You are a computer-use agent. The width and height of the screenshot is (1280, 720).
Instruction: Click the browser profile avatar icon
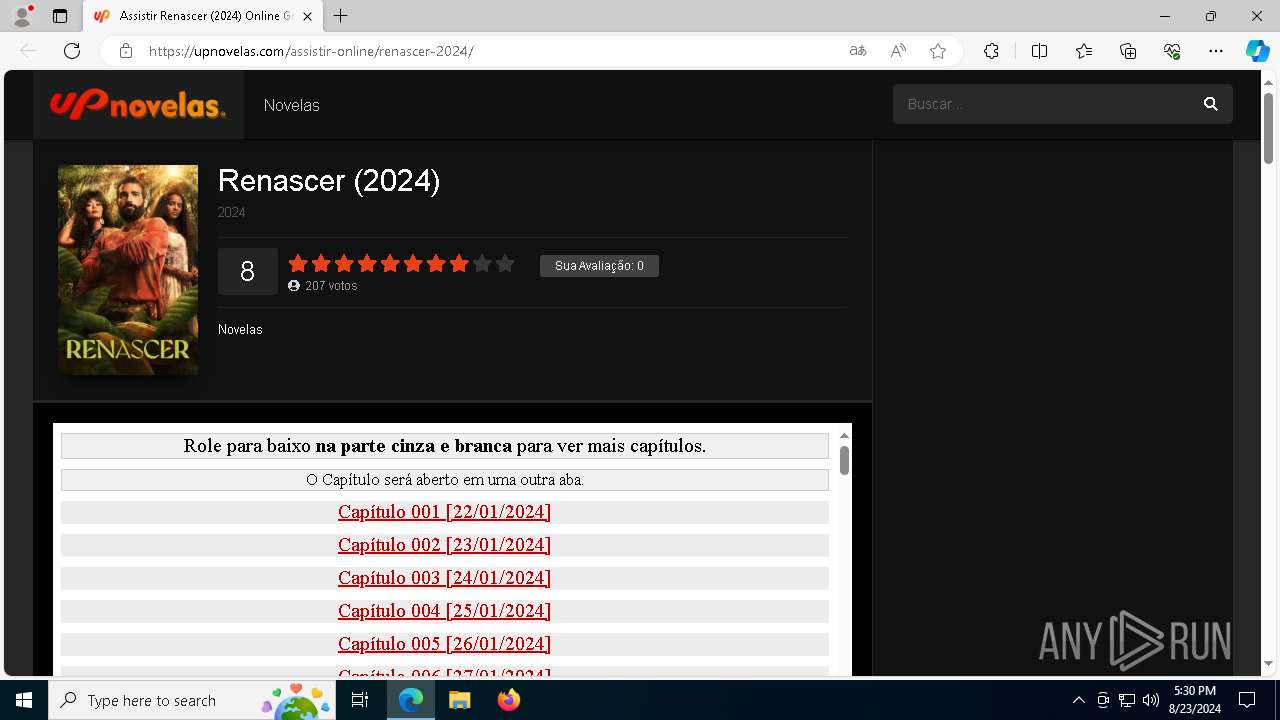point(22,16)
